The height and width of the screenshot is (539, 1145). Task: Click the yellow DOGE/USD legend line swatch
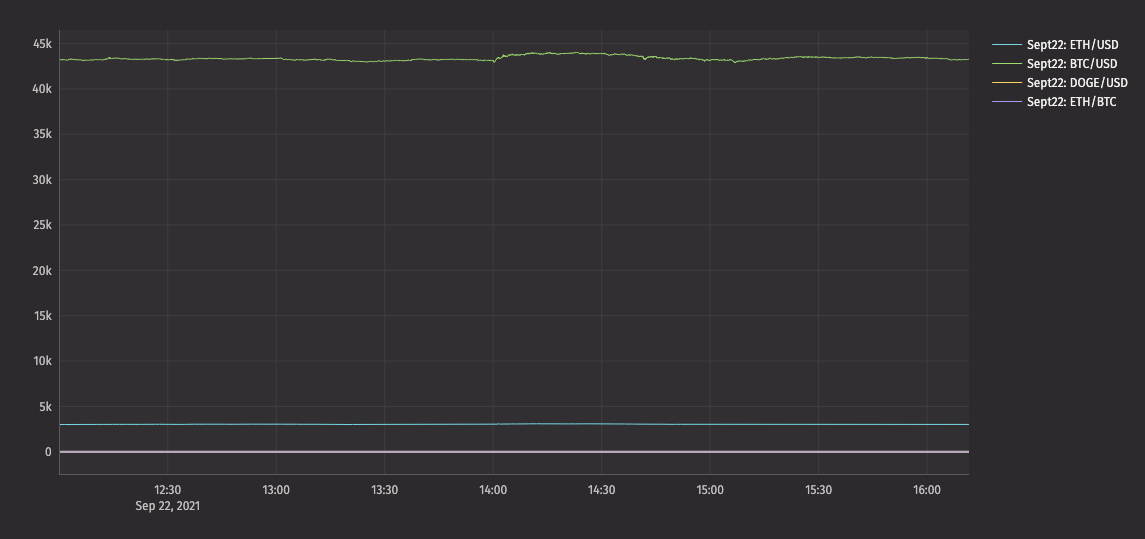point(1006,83)
